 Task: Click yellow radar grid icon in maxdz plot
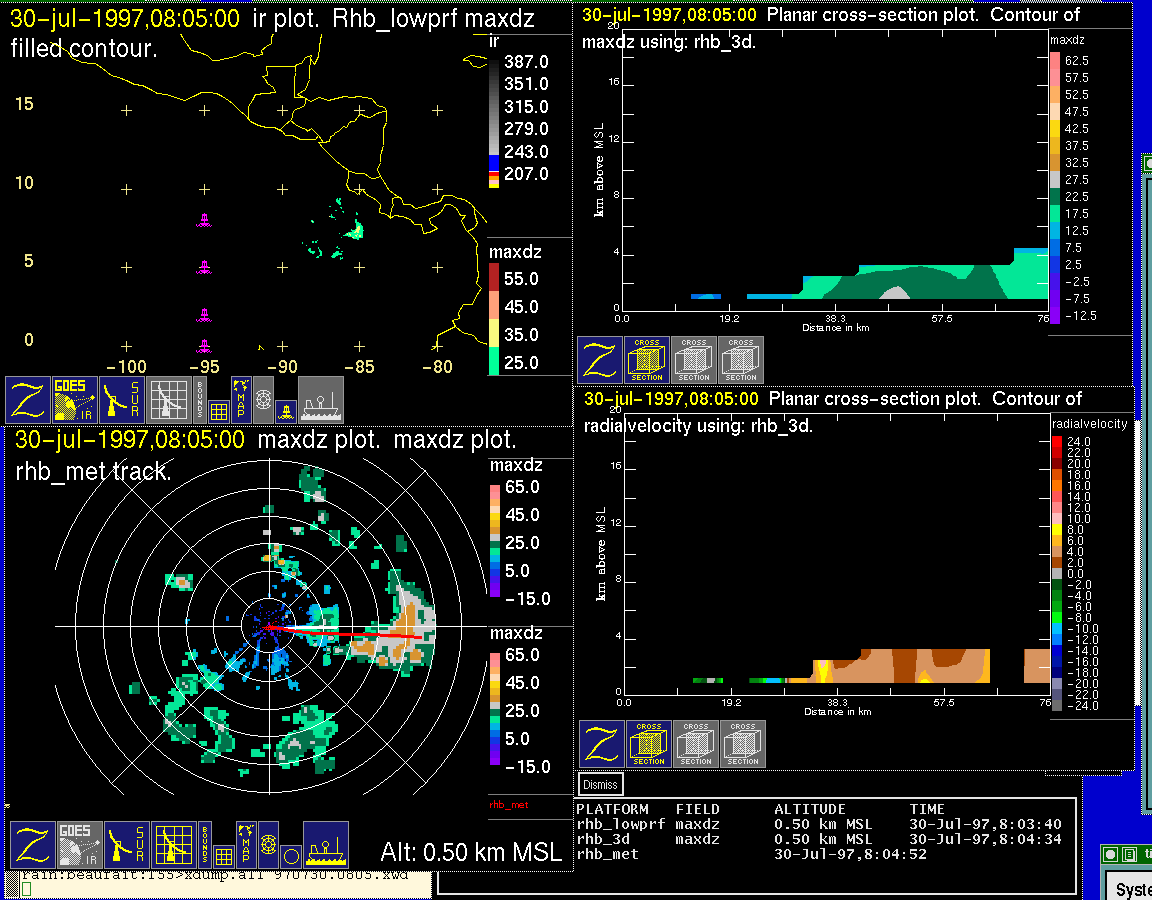coord(173,845)
